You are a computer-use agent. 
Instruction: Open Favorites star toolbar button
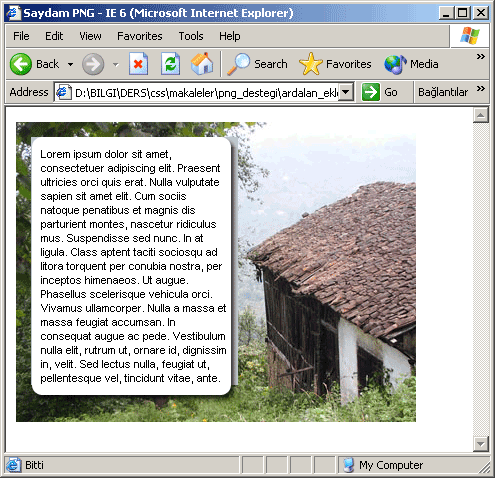335,64
